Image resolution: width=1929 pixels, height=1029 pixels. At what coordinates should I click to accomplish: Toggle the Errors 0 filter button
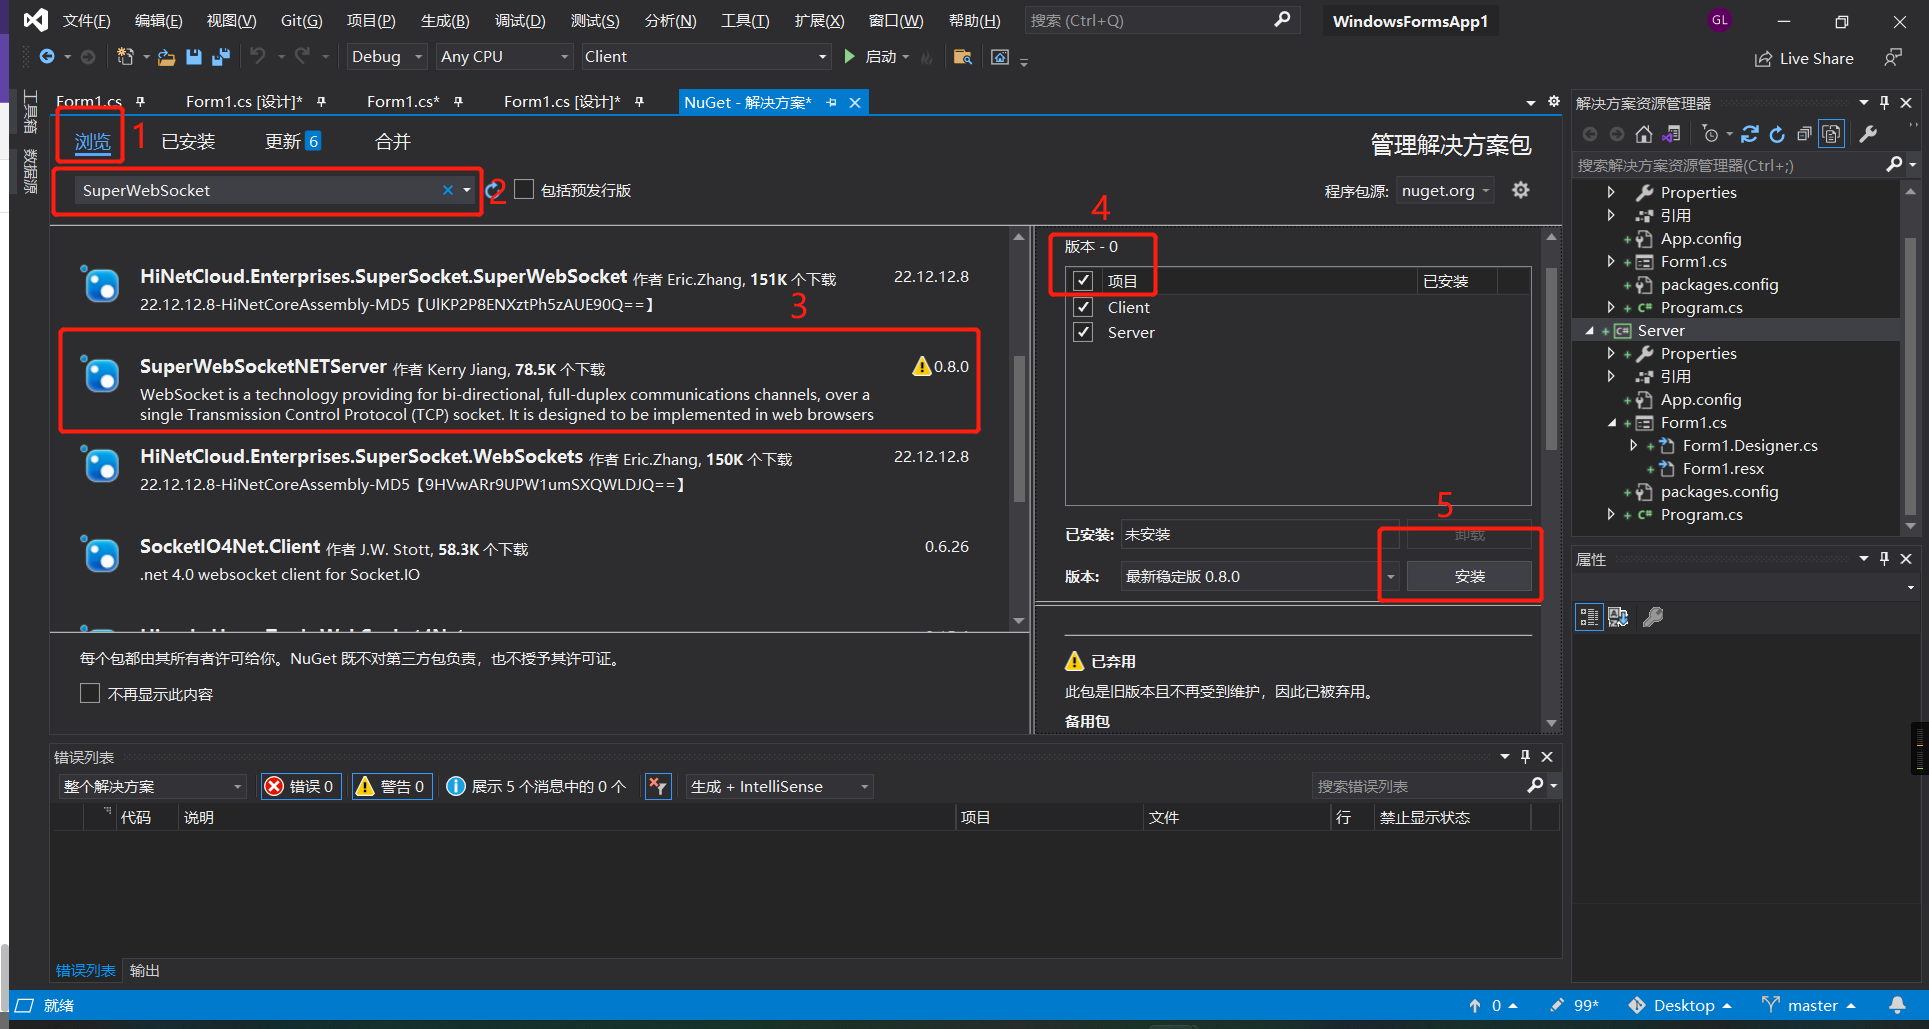[301, 786]
